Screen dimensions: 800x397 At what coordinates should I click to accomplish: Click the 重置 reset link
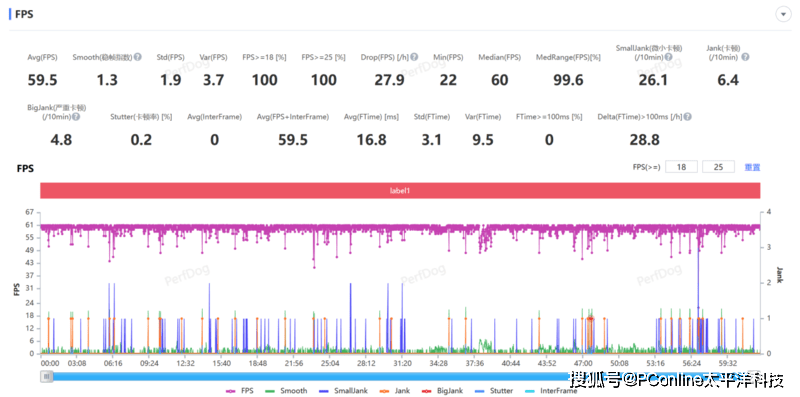(753, 167)
